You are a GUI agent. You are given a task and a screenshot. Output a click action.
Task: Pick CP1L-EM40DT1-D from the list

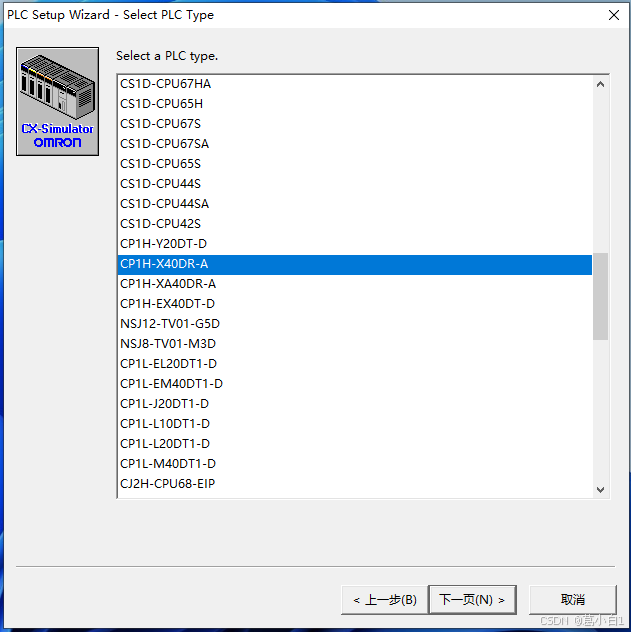(x=355, y=384)
